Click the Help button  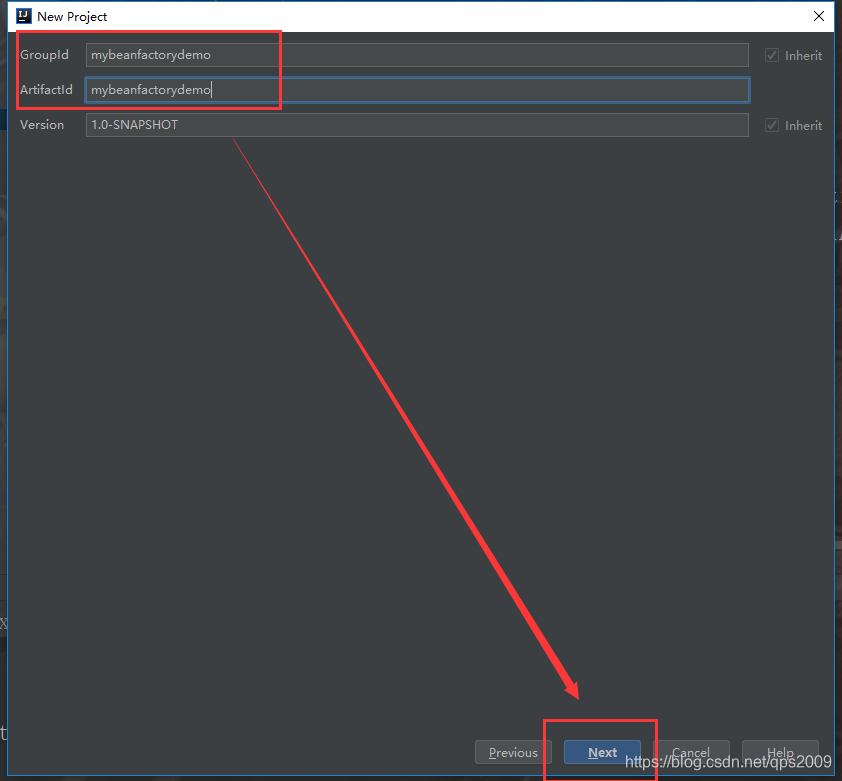point(780,752)
